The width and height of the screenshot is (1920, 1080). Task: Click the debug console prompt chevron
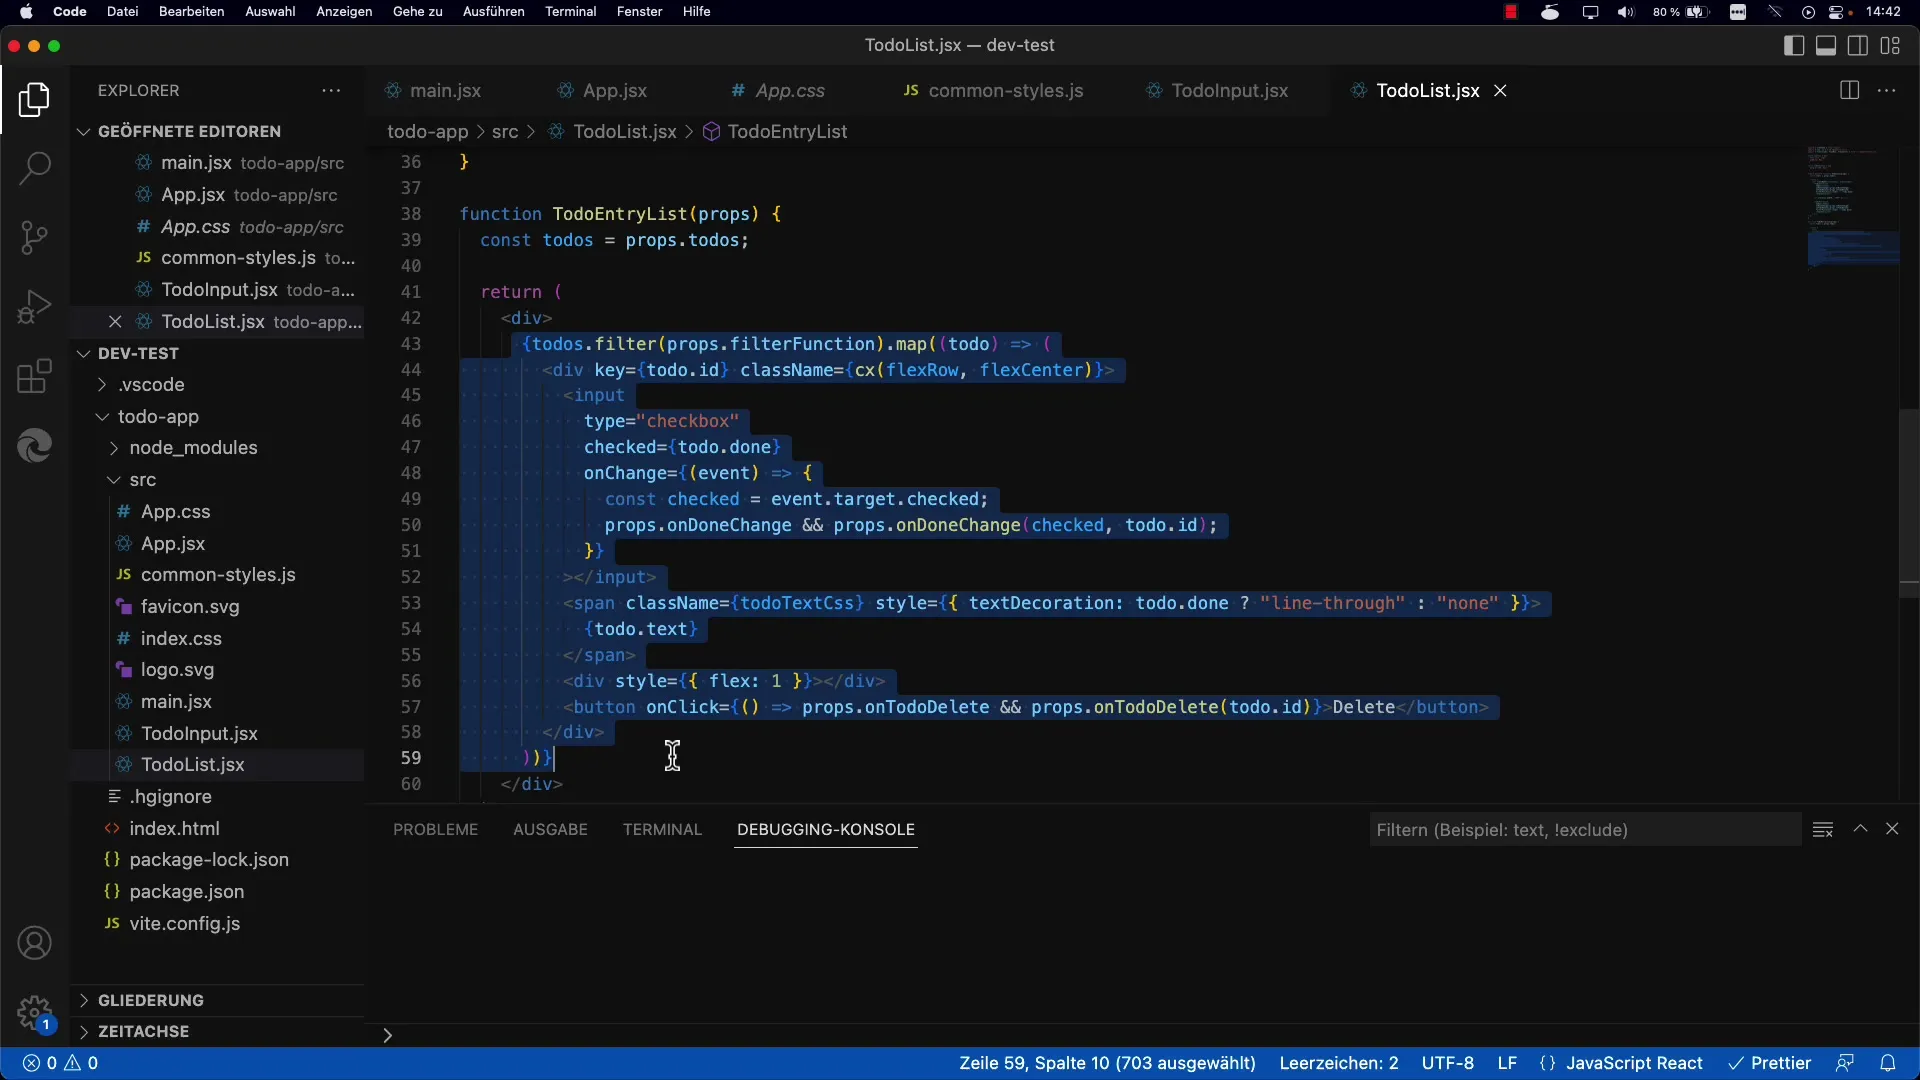(387, 1036)
